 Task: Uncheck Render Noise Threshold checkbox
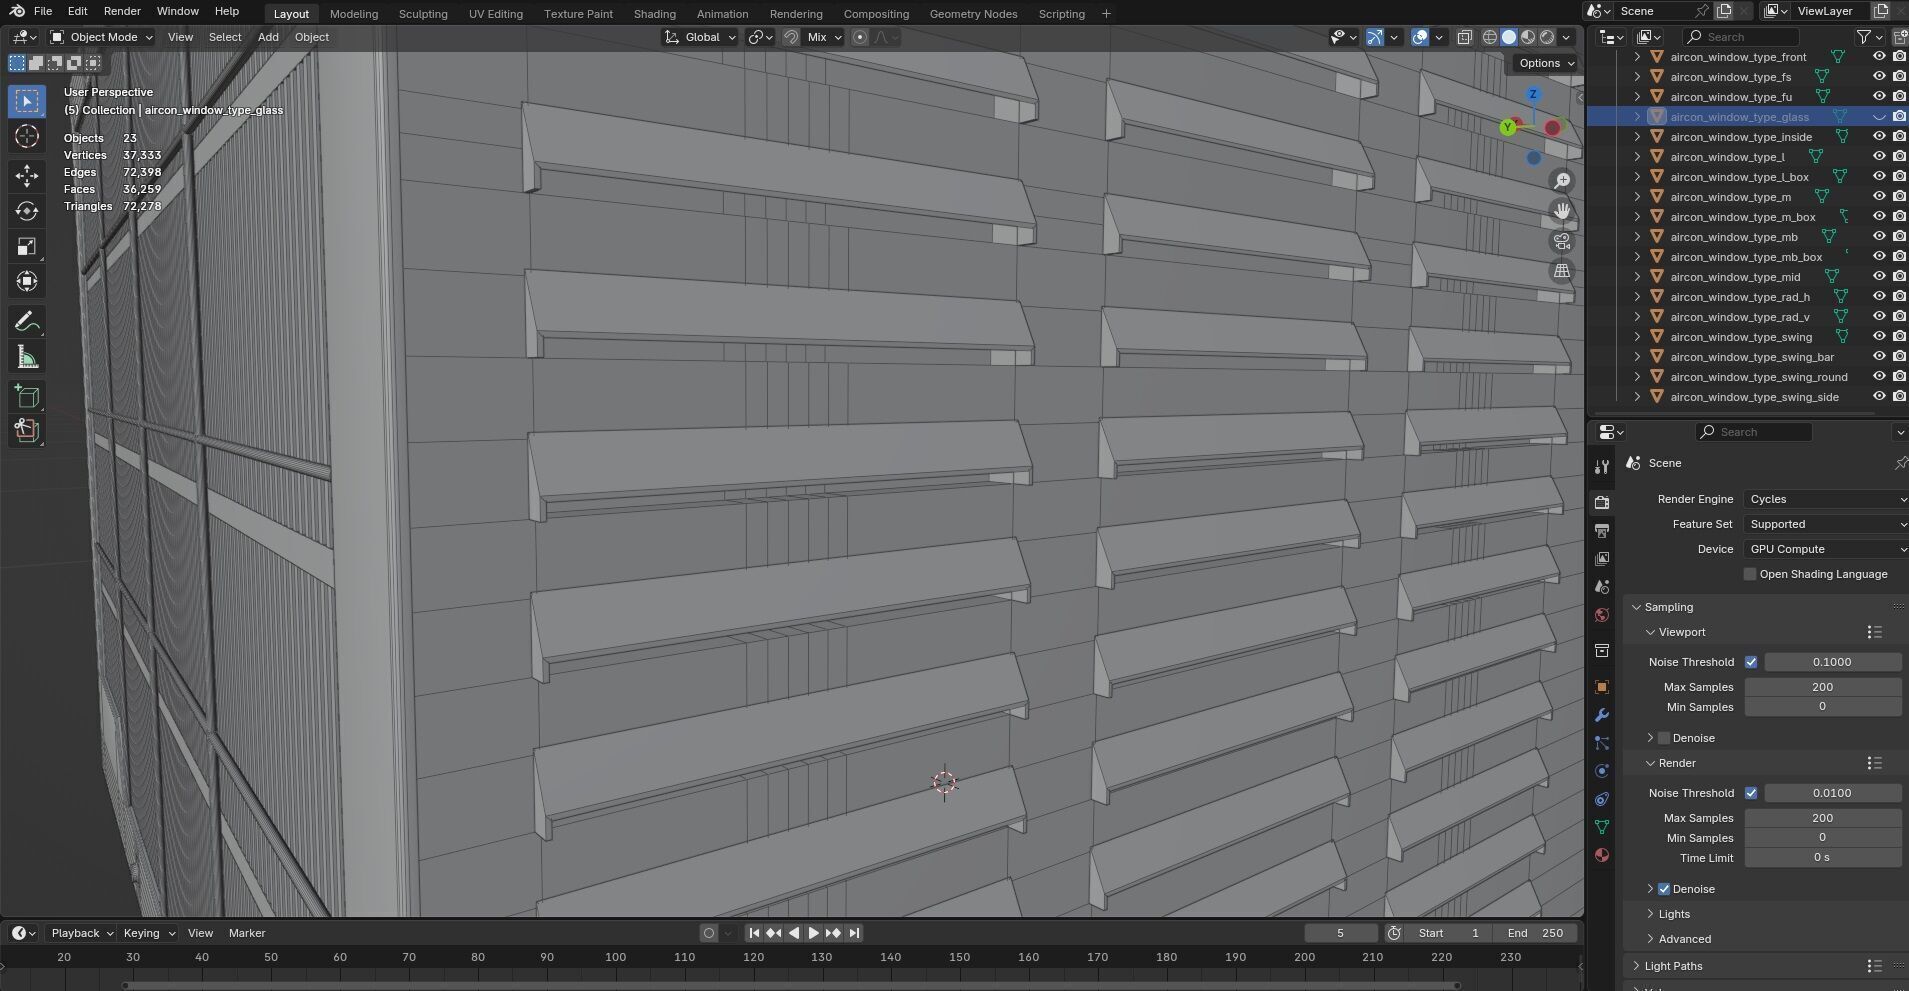1751,793
